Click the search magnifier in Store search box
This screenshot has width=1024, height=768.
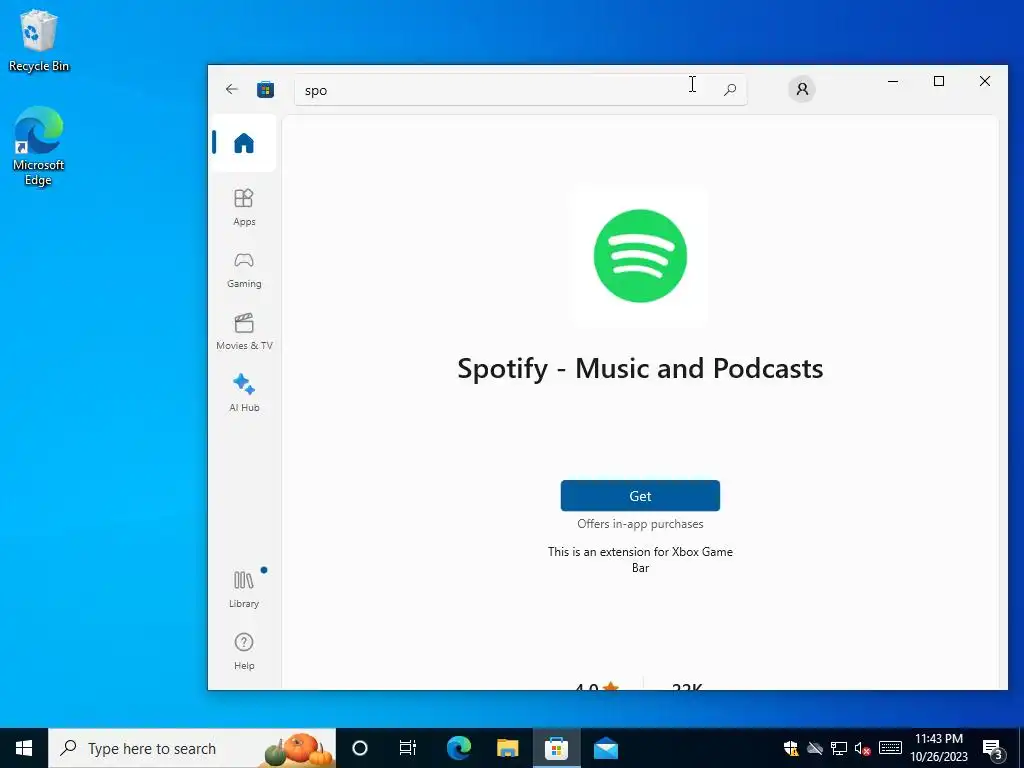729,89
